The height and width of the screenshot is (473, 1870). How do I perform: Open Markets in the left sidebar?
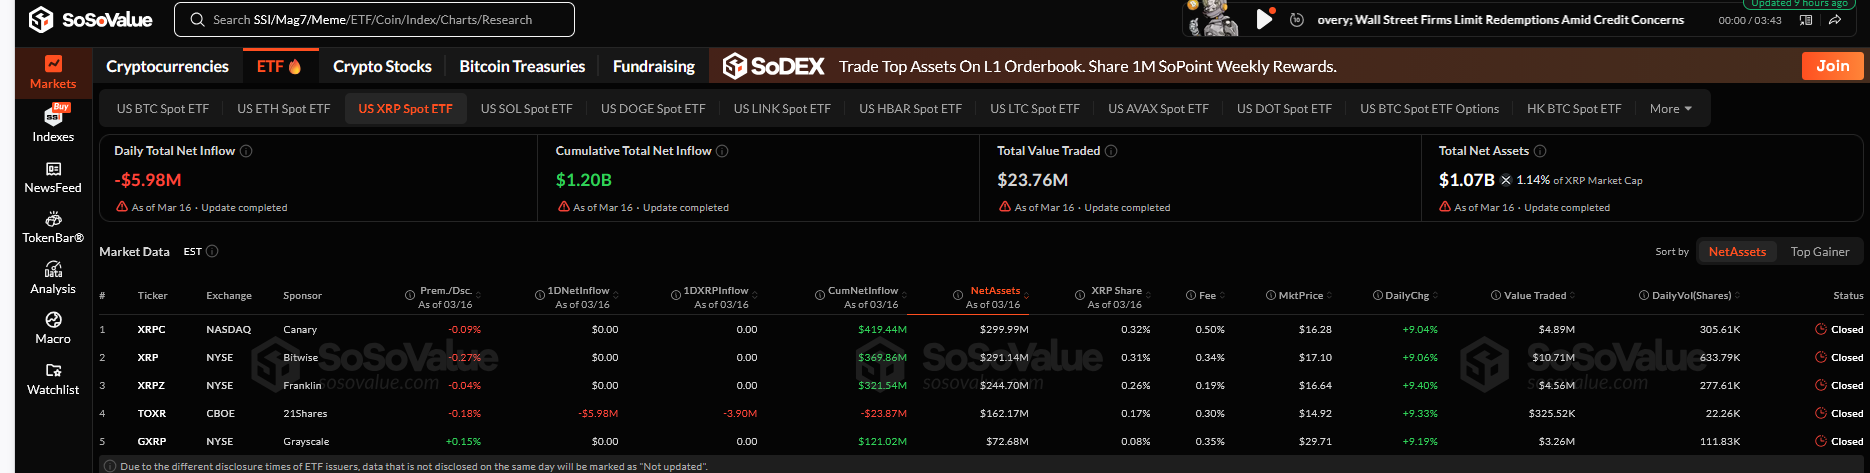coord(53,73)
